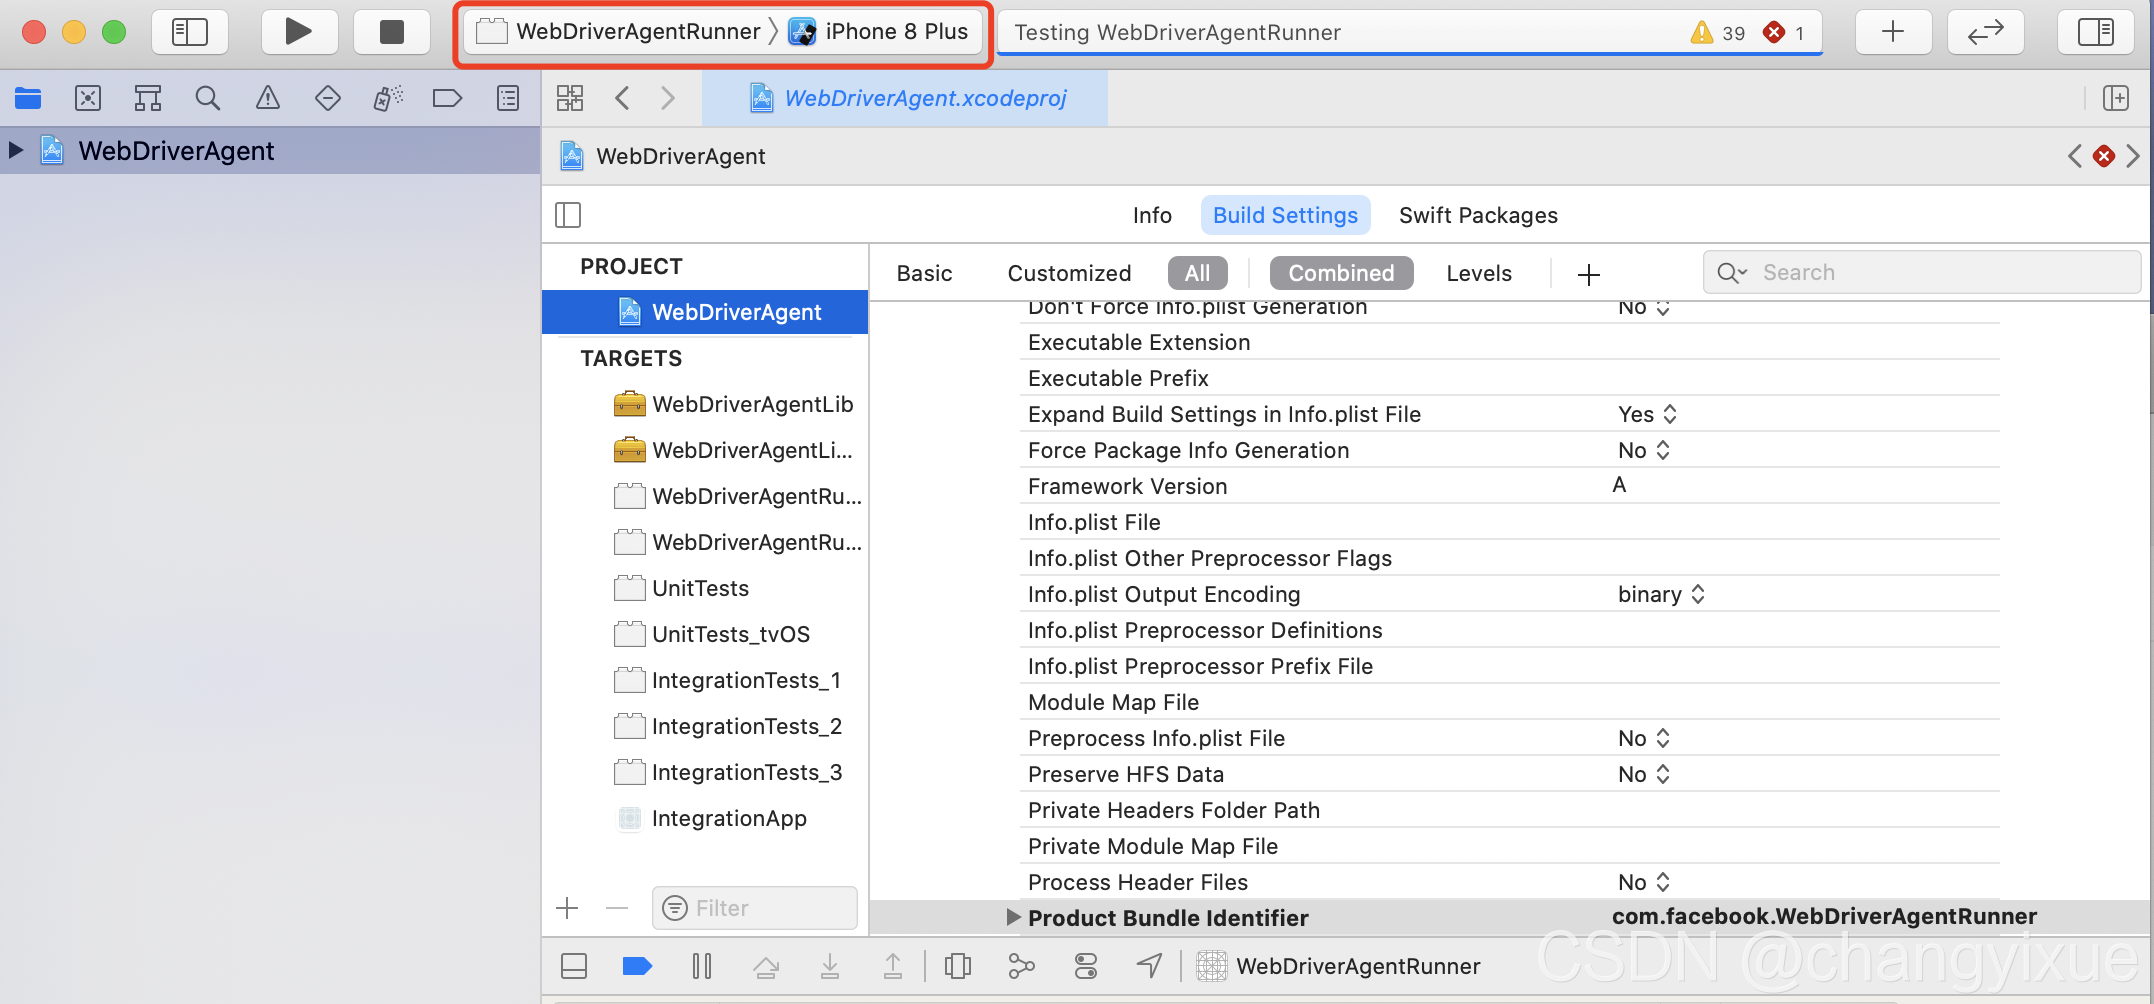2154x1004 pixels.
Task: Show the inspectors panel on the right
Action: tap(2095, 32)
